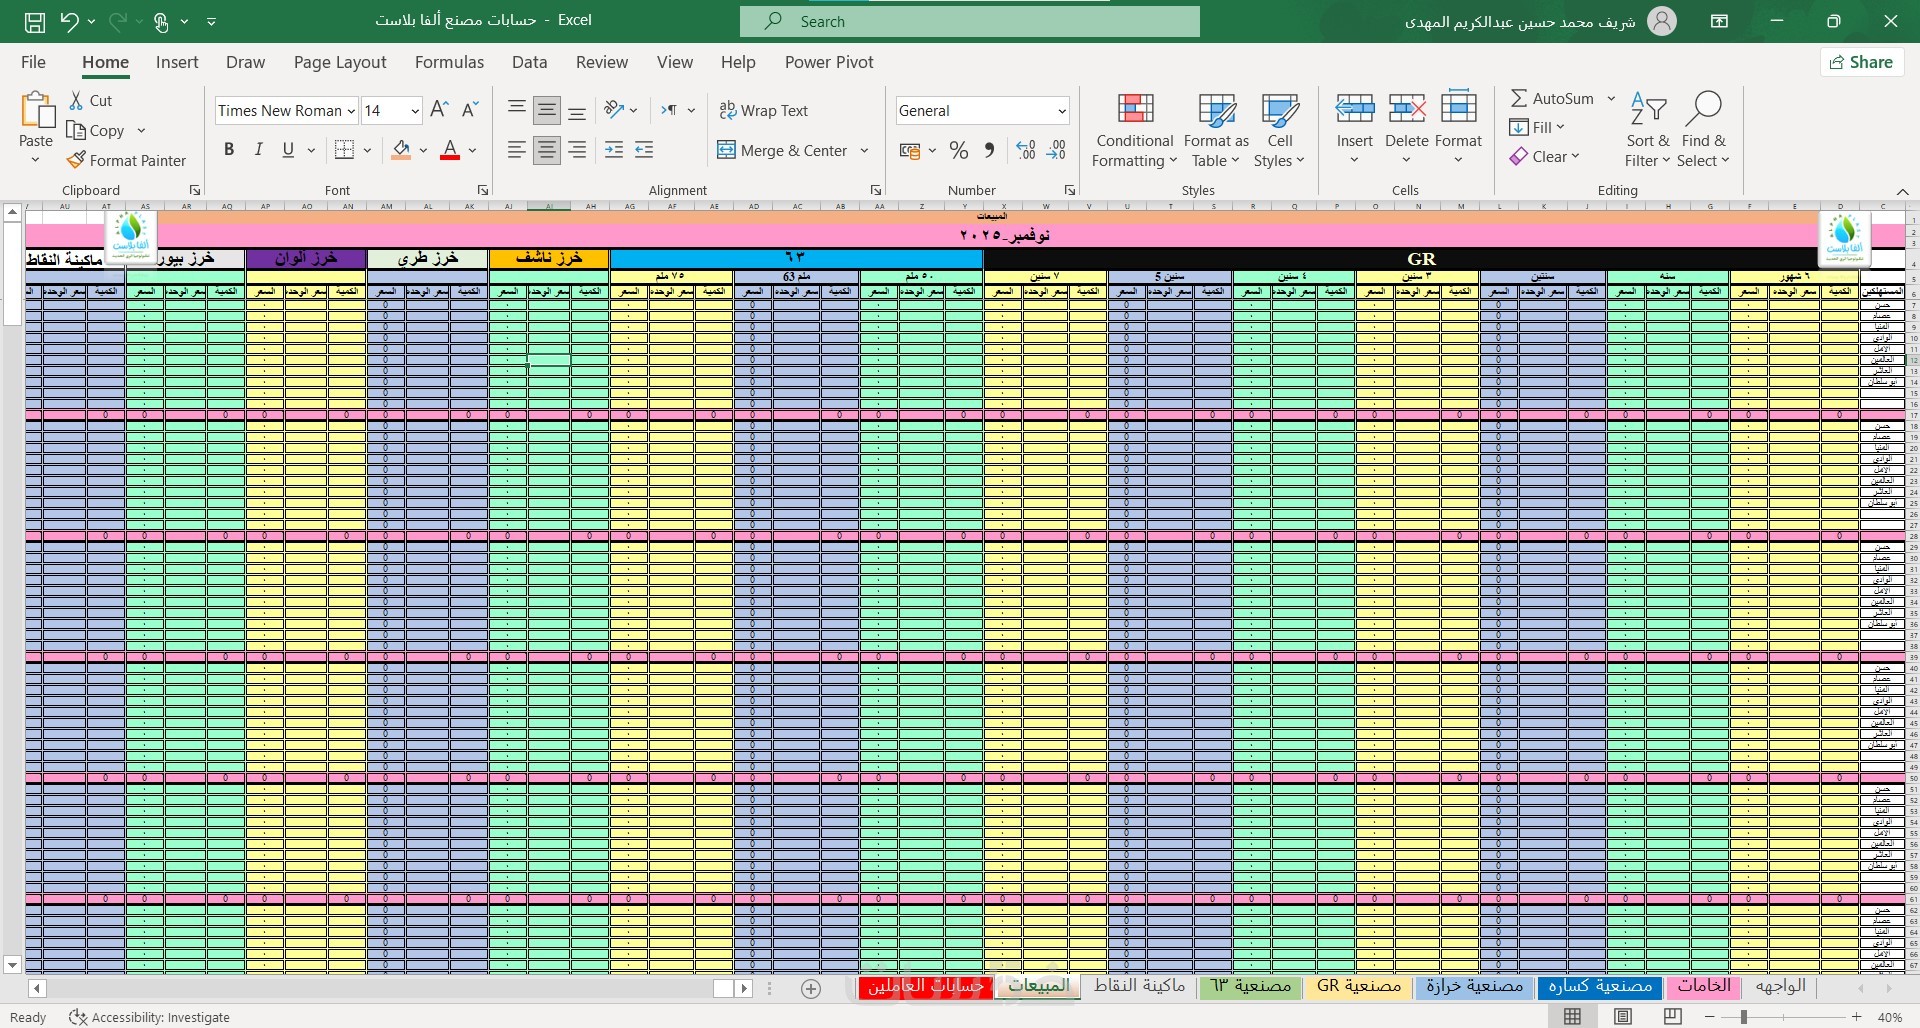Open Conditional Formatting menu
Image resolution: width=1920 pixels, height=1028 pixels.
[1135, 131]
